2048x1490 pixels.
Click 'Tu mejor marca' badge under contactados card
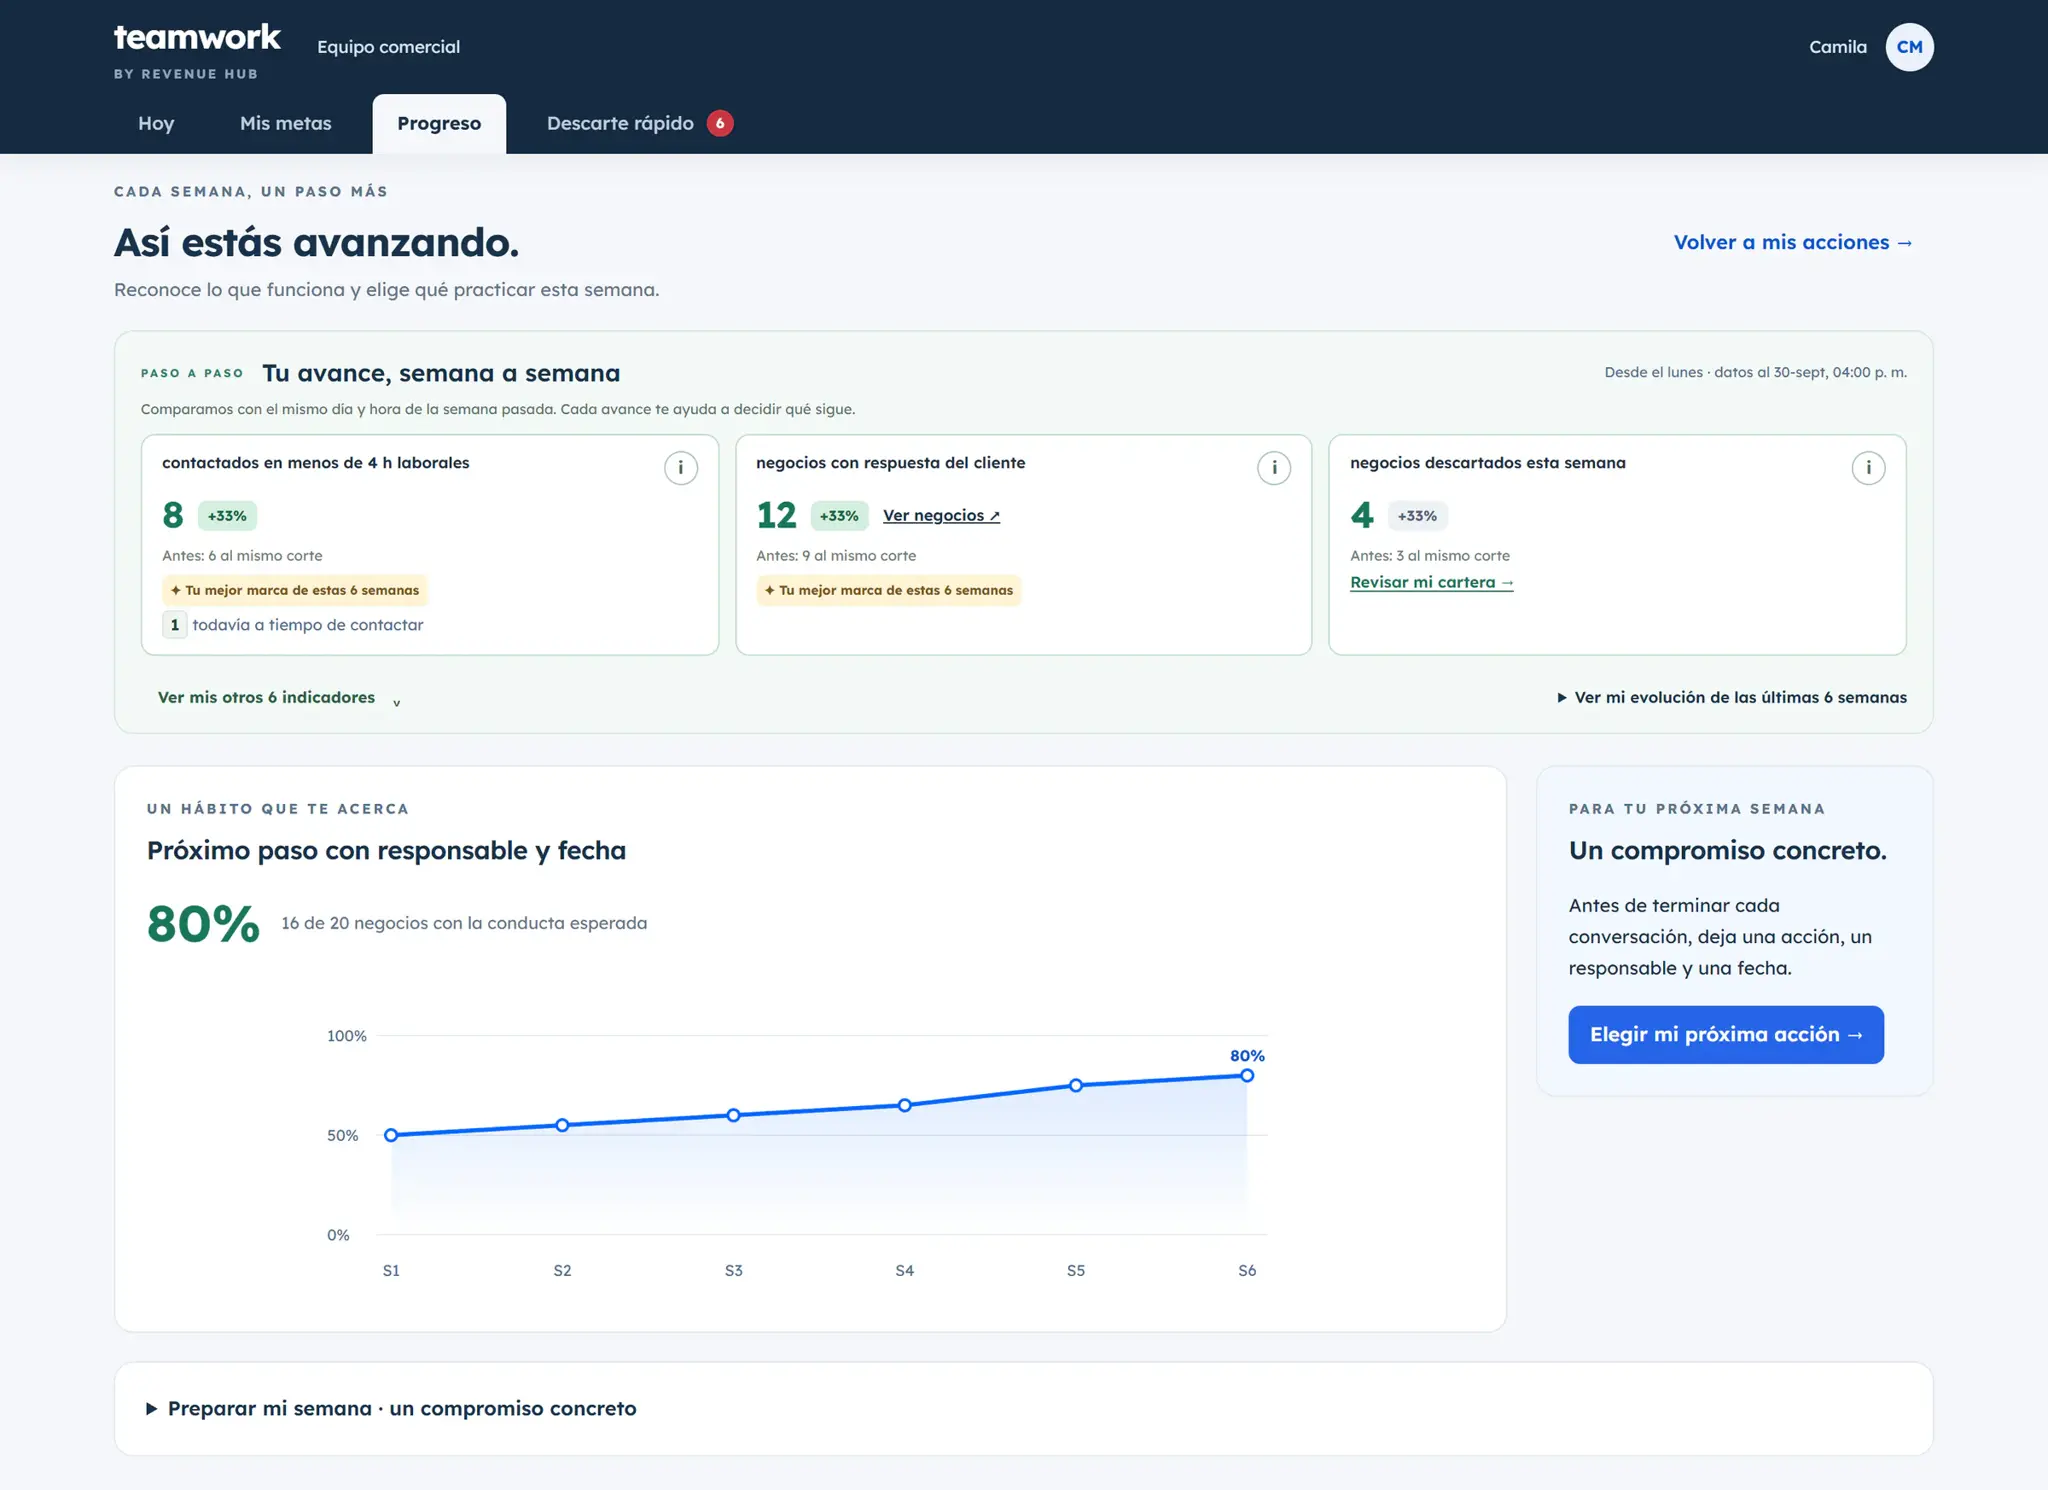[x=295, y=590]
